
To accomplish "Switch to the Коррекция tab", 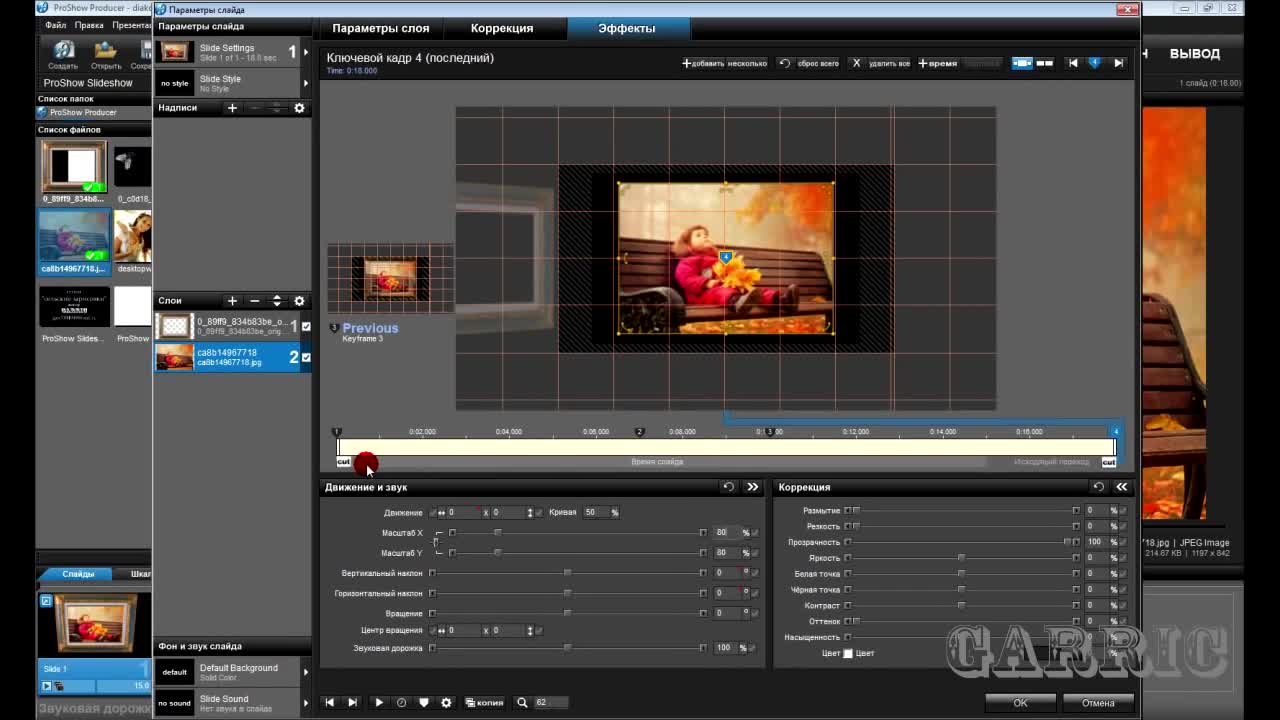I will click(502, 28).
